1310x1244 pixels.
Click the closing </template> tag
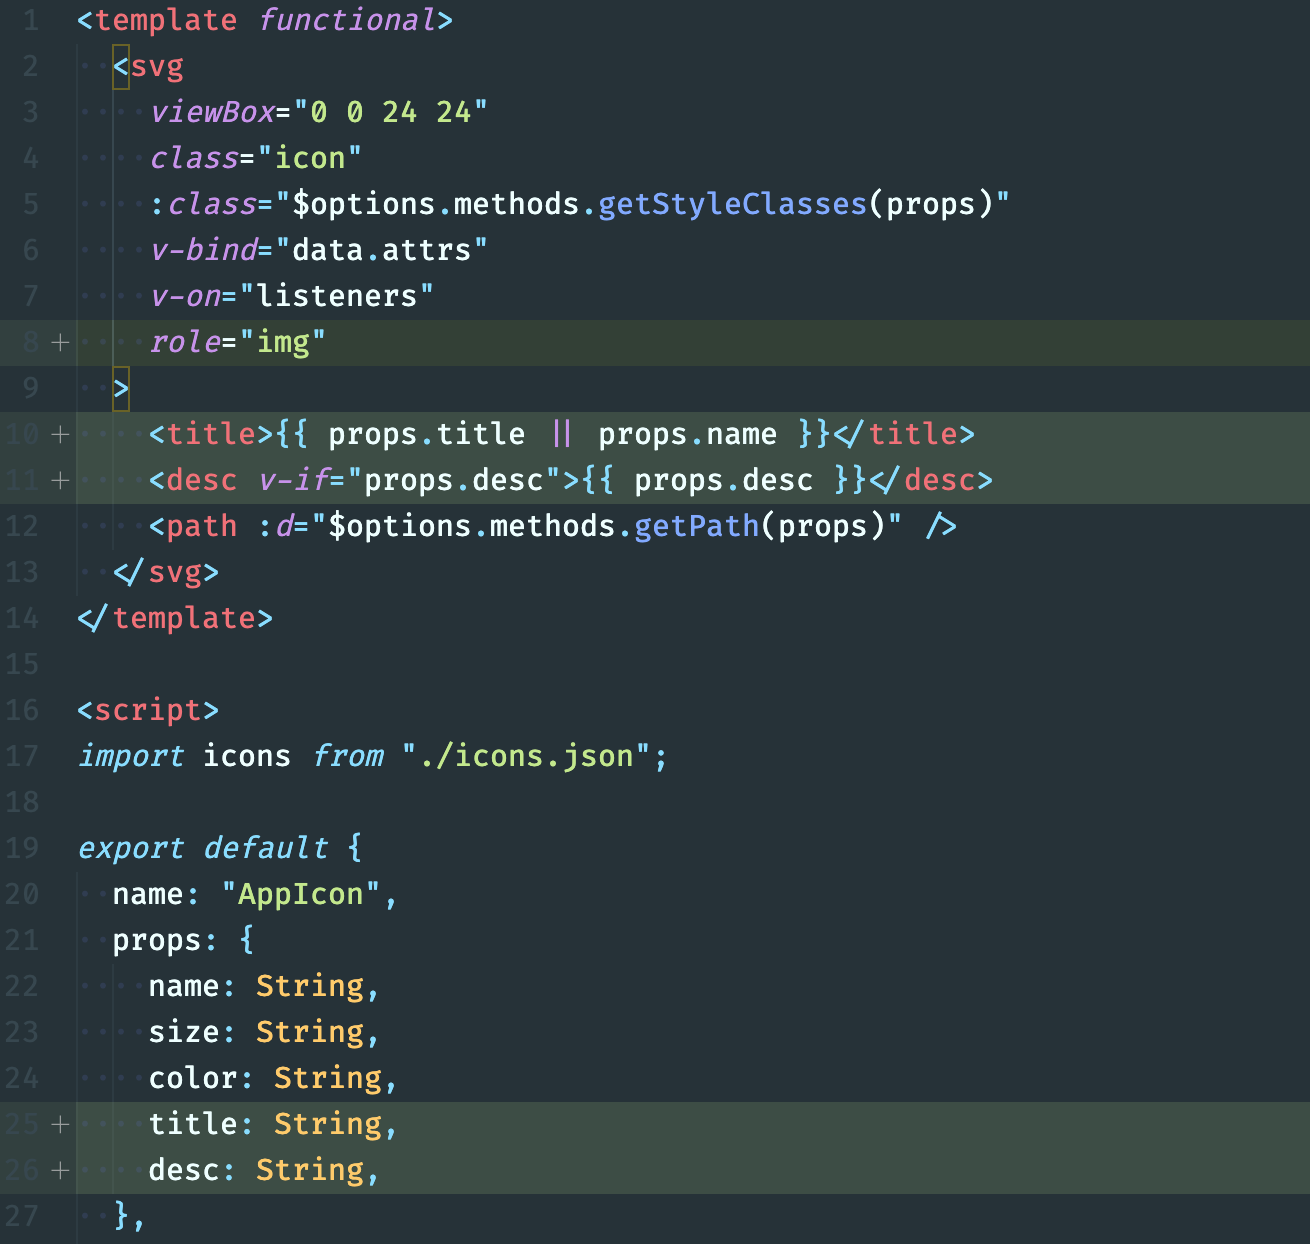click(175, 618)
